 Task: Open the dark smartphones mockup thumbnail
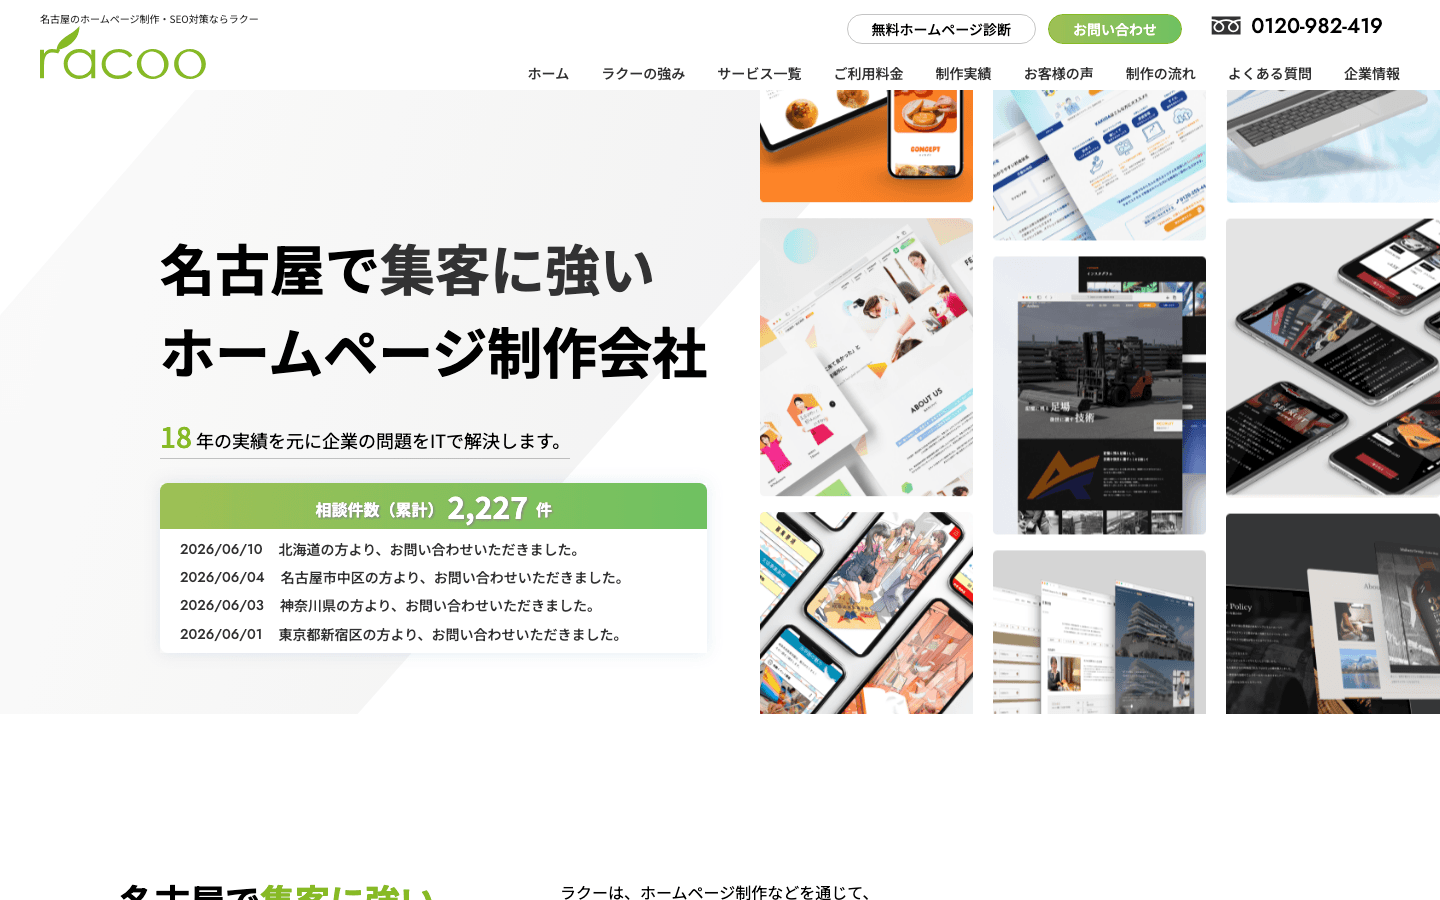pos(1333,357)
